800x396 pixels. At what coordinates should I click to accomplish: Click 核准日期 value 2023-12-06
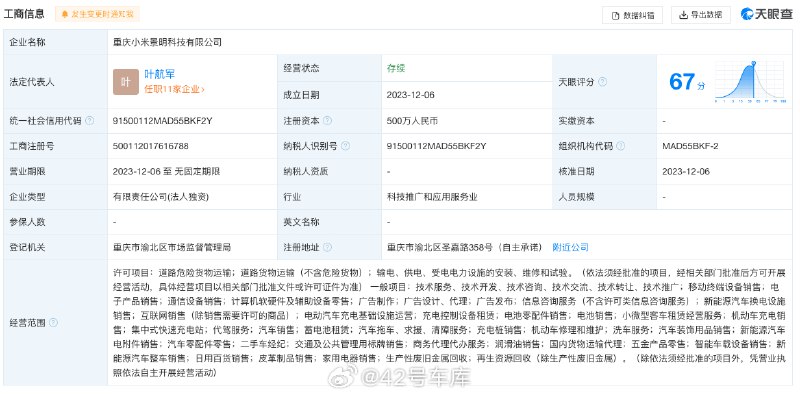point(686,171)
